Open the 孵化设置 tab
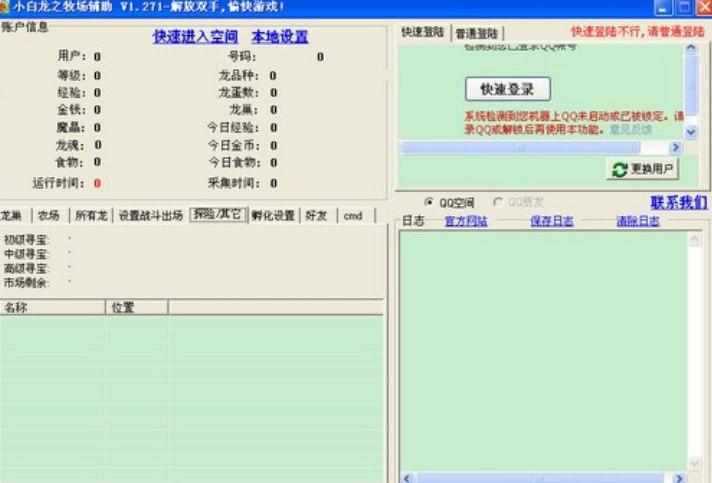This screenshot has height=483, width=712. 272,215
